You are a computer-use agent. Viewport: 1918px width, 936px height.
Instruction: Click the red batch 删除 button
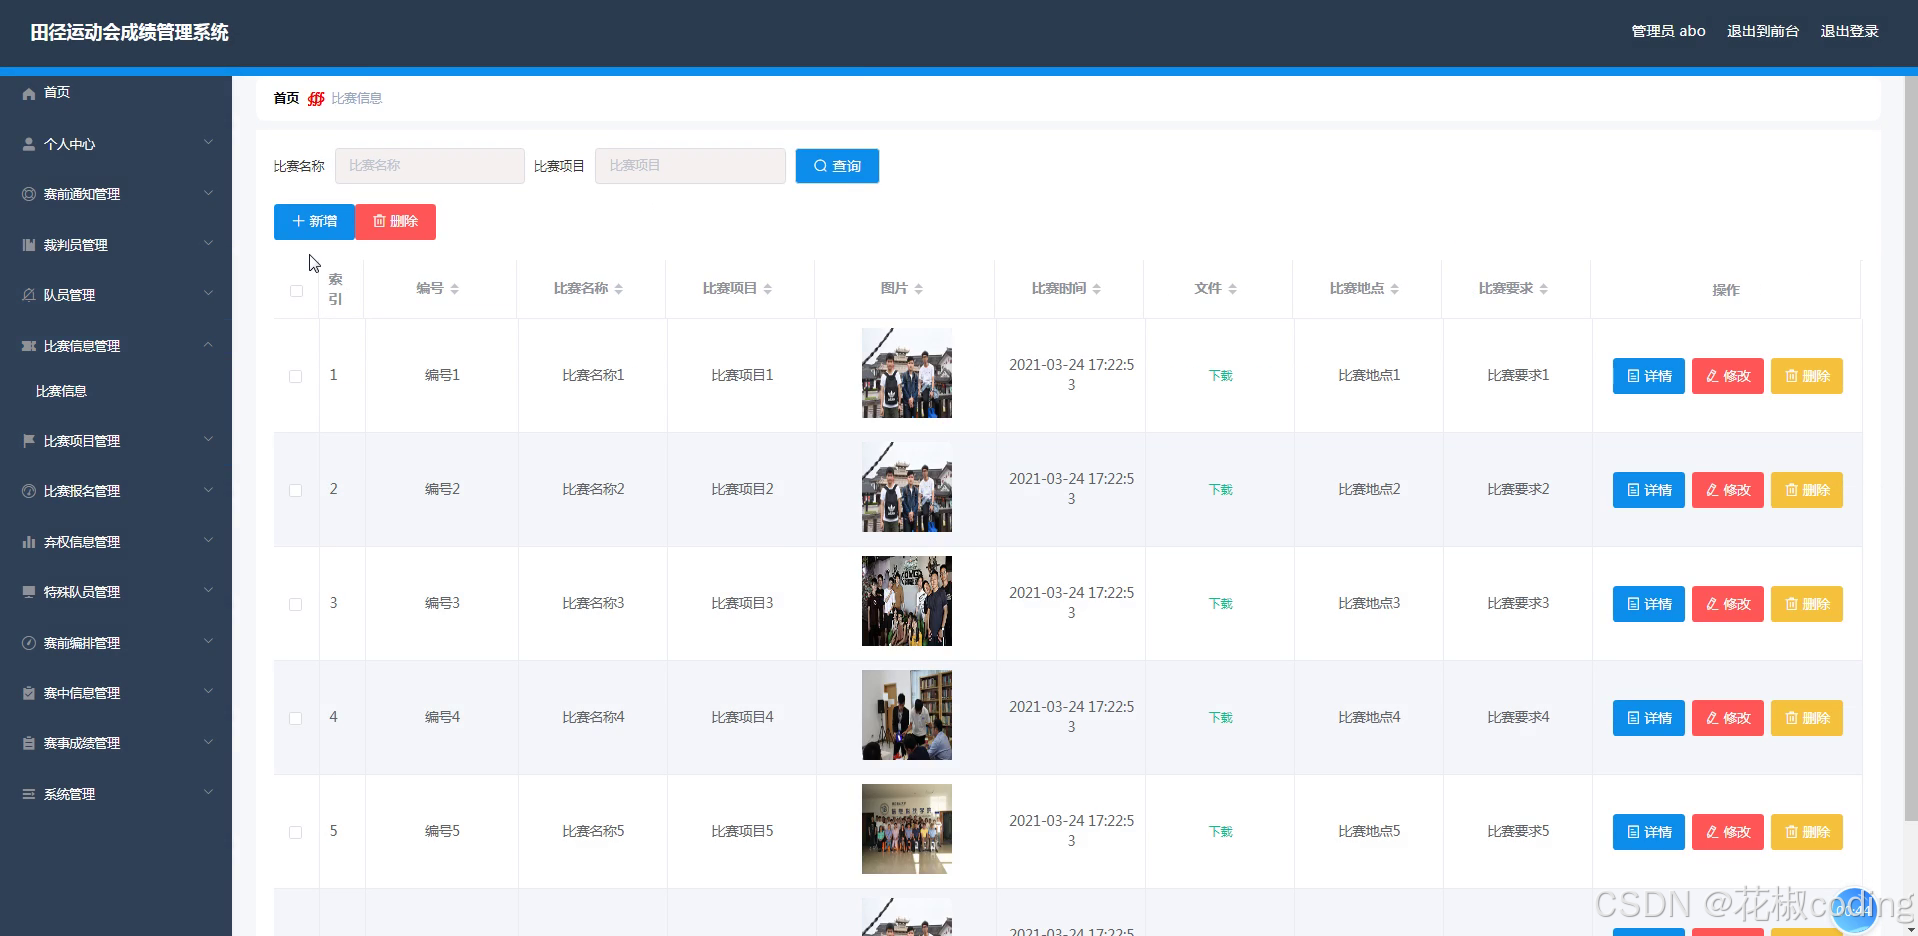[x=396, y=222]
